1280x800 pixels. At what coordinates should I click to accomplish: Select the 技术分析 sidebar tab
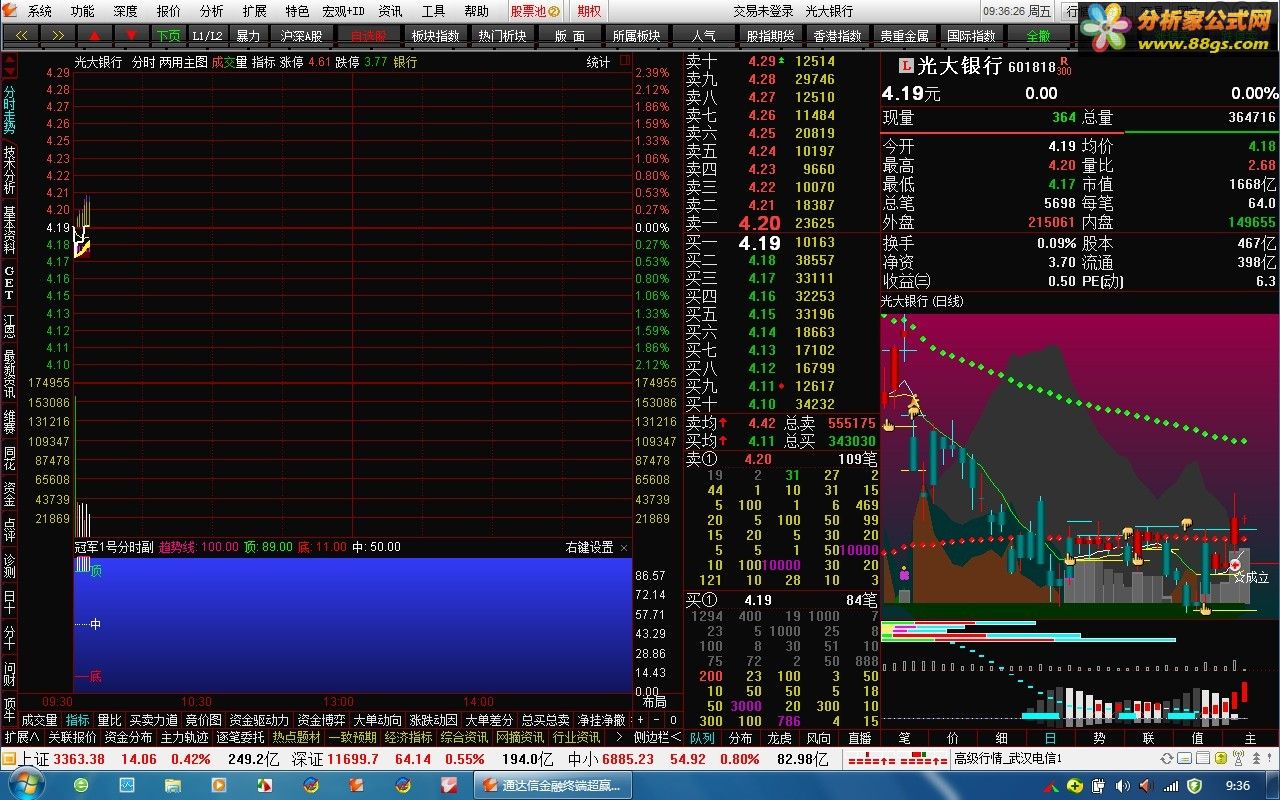[x=9, y=170]
